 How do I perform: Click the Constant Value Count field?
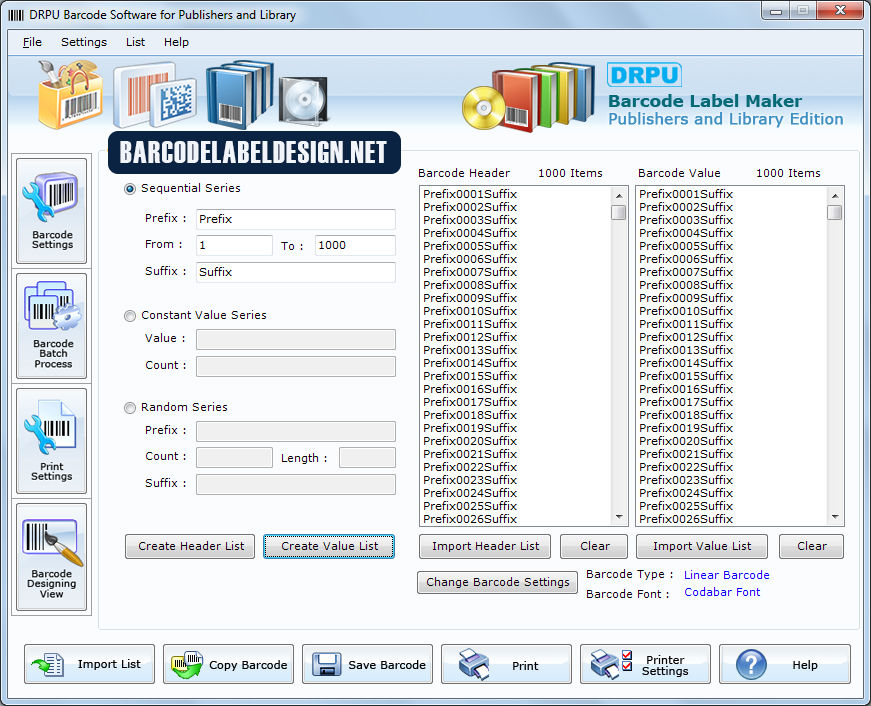(296, 366)
